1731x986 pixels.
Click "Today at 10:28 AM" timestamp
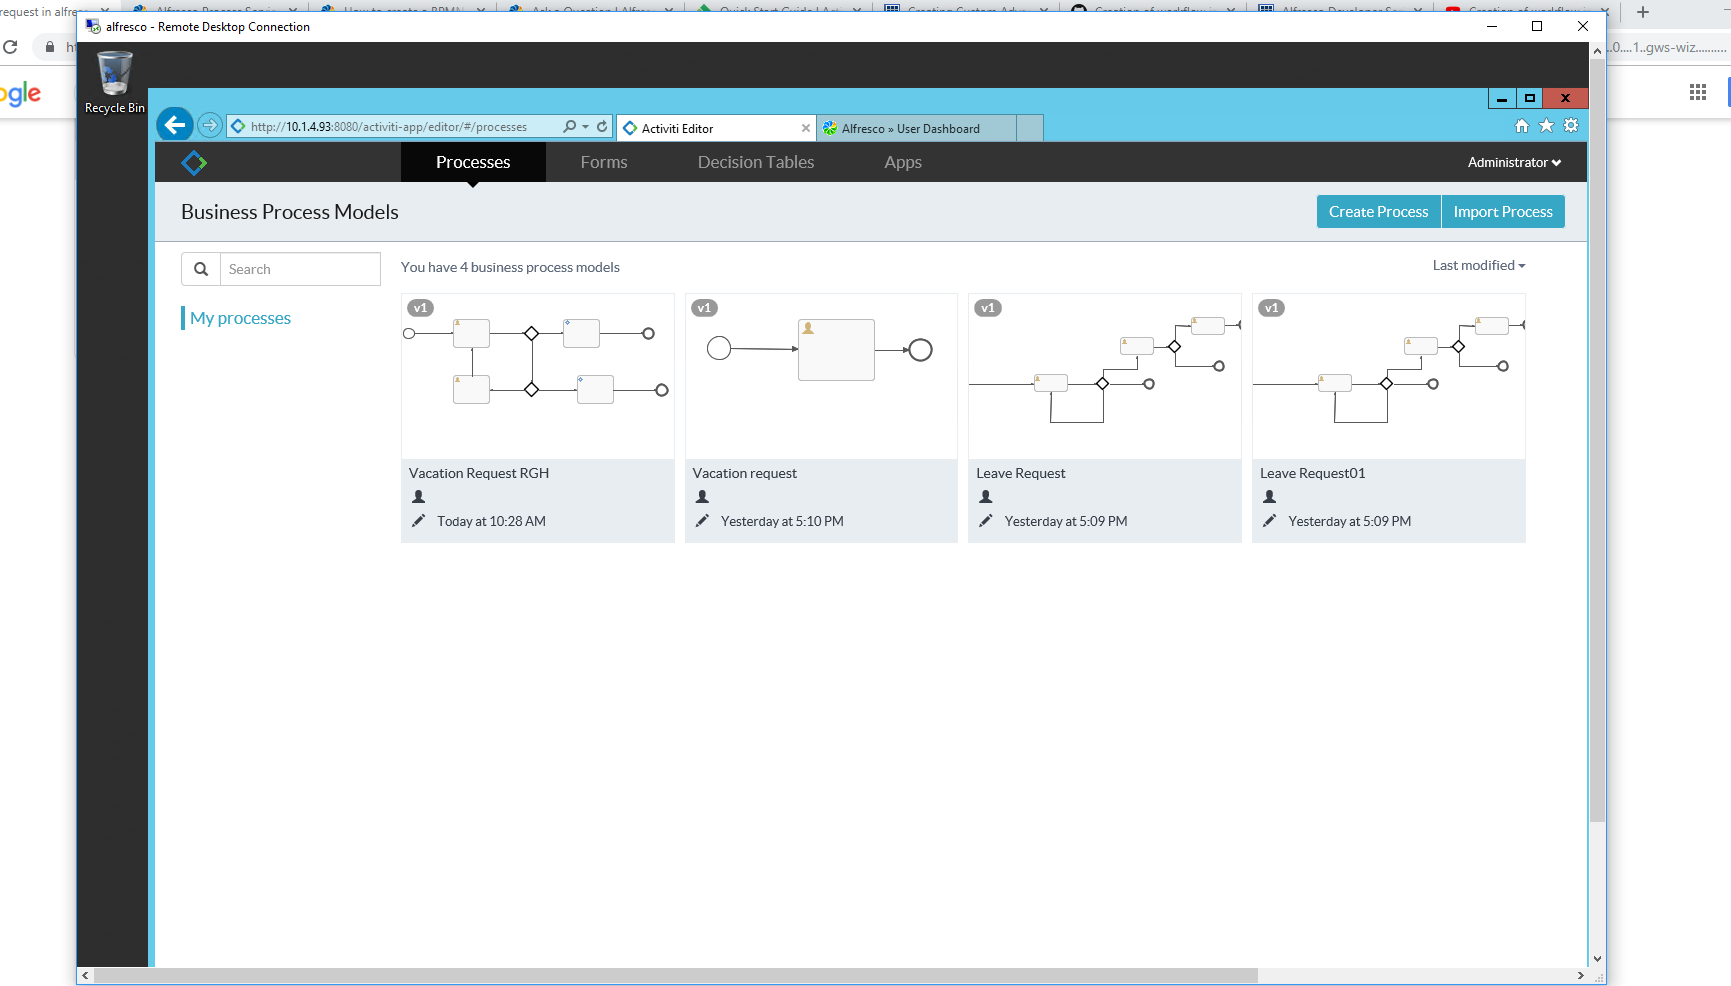click(x=491, y=521)
